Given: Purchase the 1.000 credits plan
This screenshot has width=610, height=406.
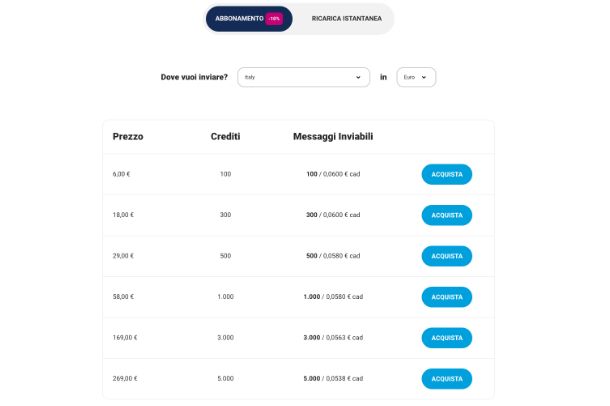Looking at the screenshot, I should (x=446, y=297).
